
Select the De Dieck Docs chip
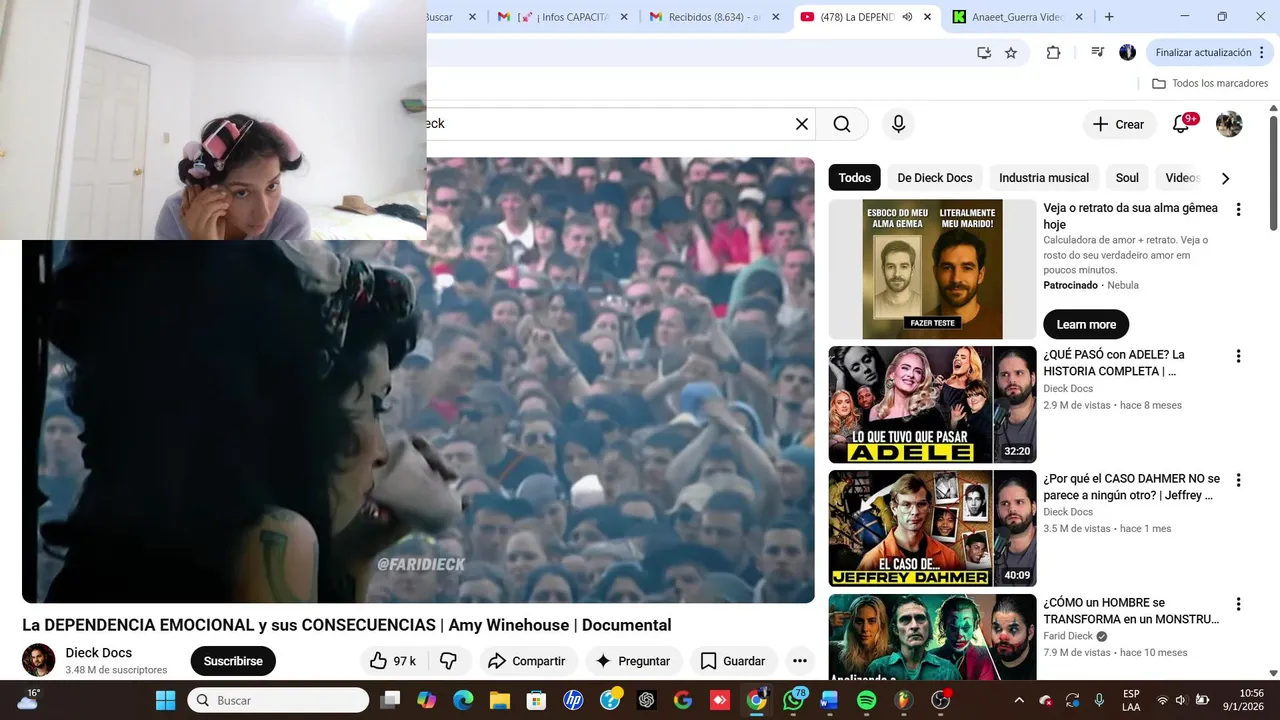point(935,178)
